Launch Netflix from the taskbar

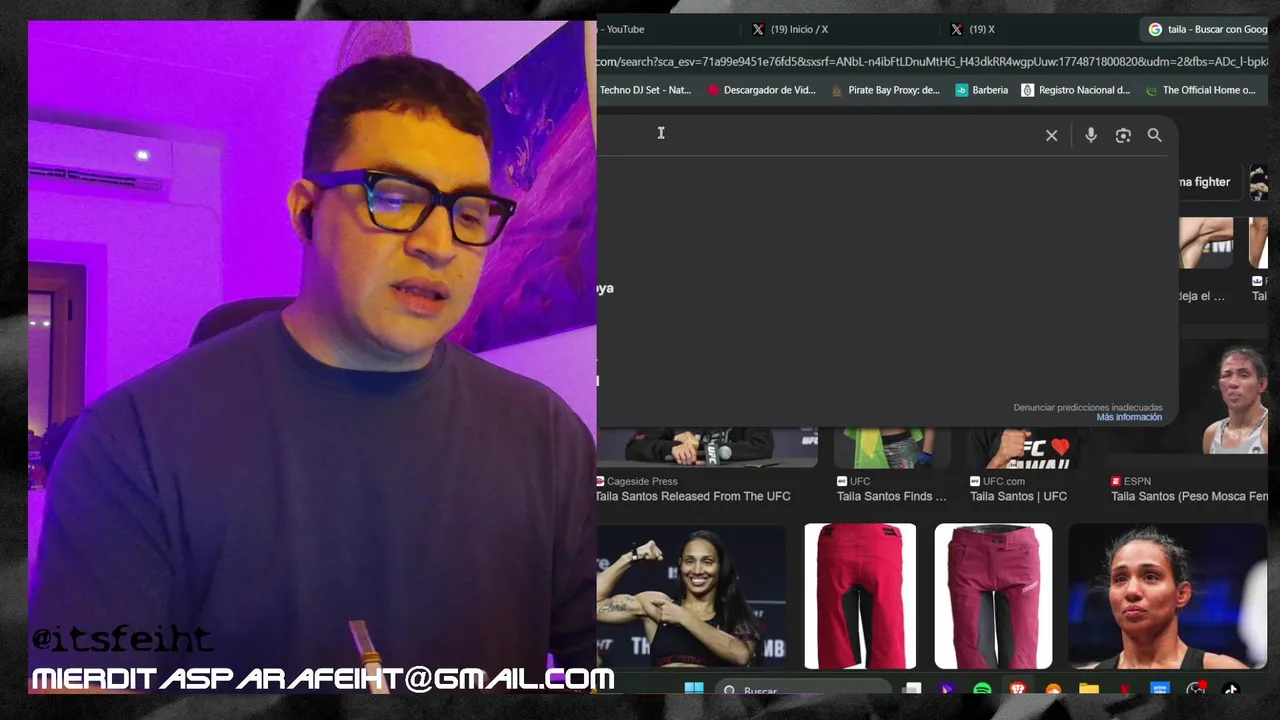(1125, 689)
